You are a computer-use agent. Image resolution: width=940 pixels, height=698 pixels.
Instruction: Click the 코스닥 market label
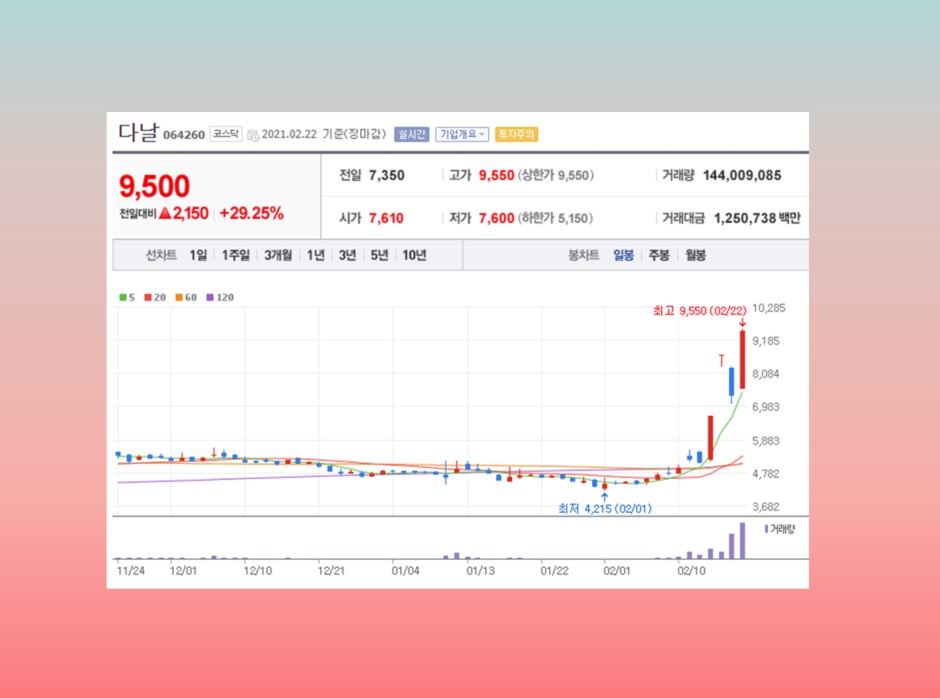click(226, 134)
